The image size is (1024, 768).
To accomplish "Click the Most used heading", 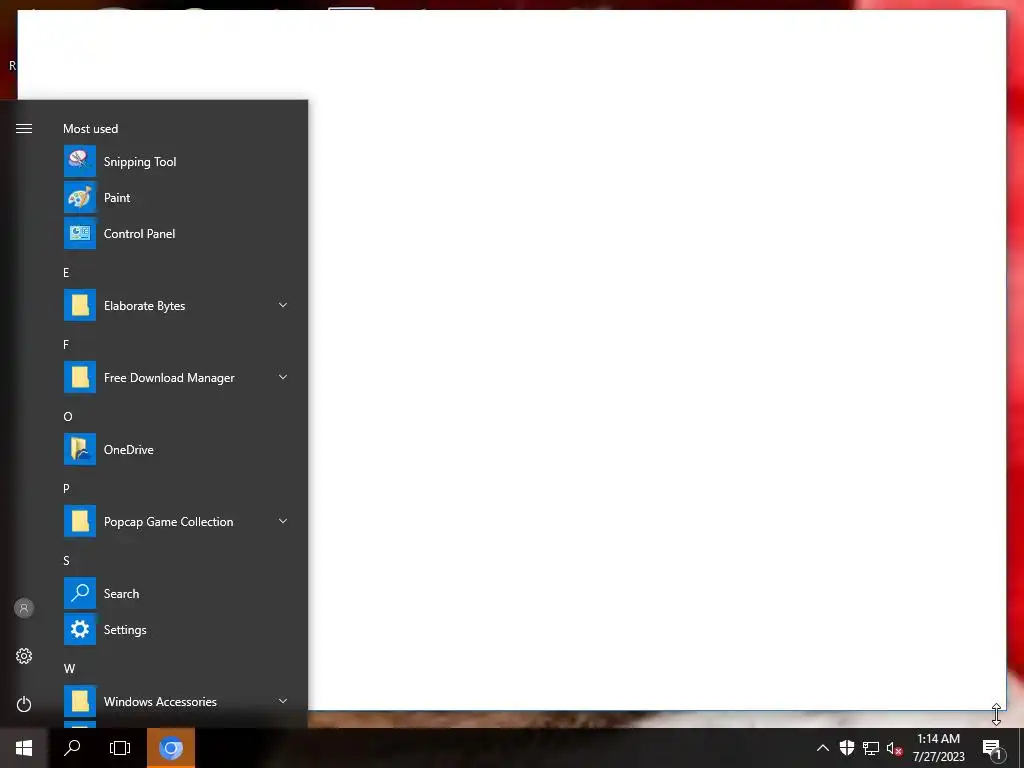I will [x=90, y=129].
